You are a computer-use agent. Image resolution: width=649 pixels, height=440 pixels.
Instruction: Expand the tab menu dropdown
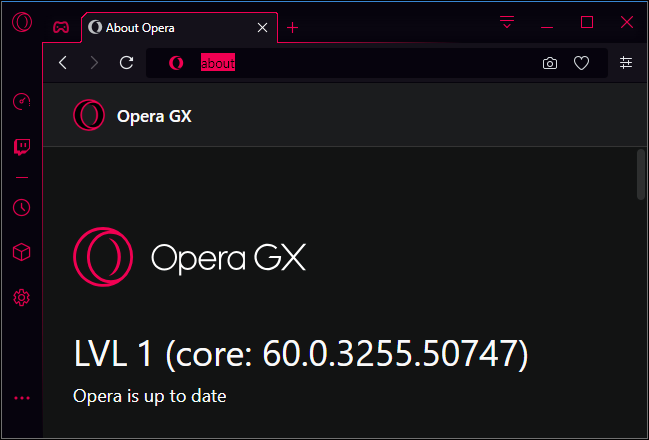(507, 22)
